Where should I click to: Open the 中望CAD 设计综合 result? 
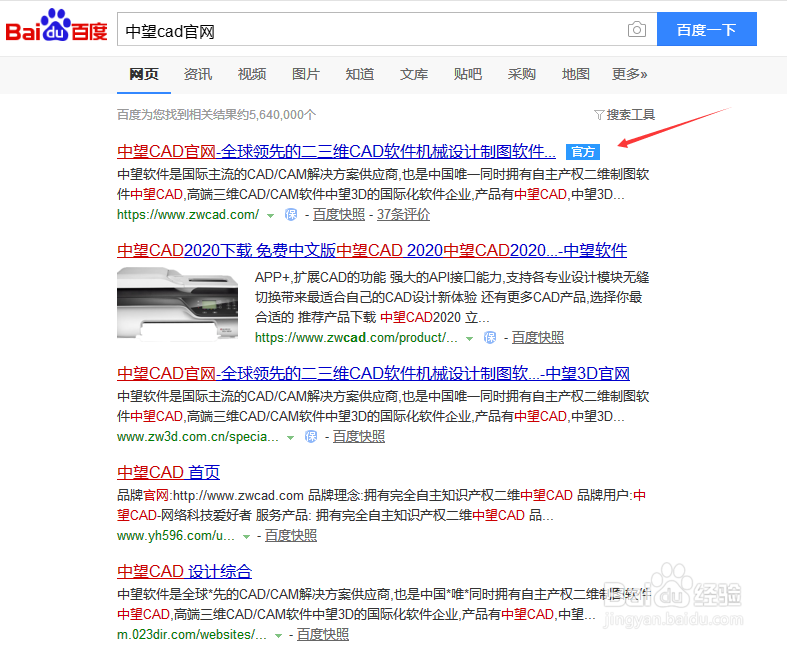tap(184, 571)
